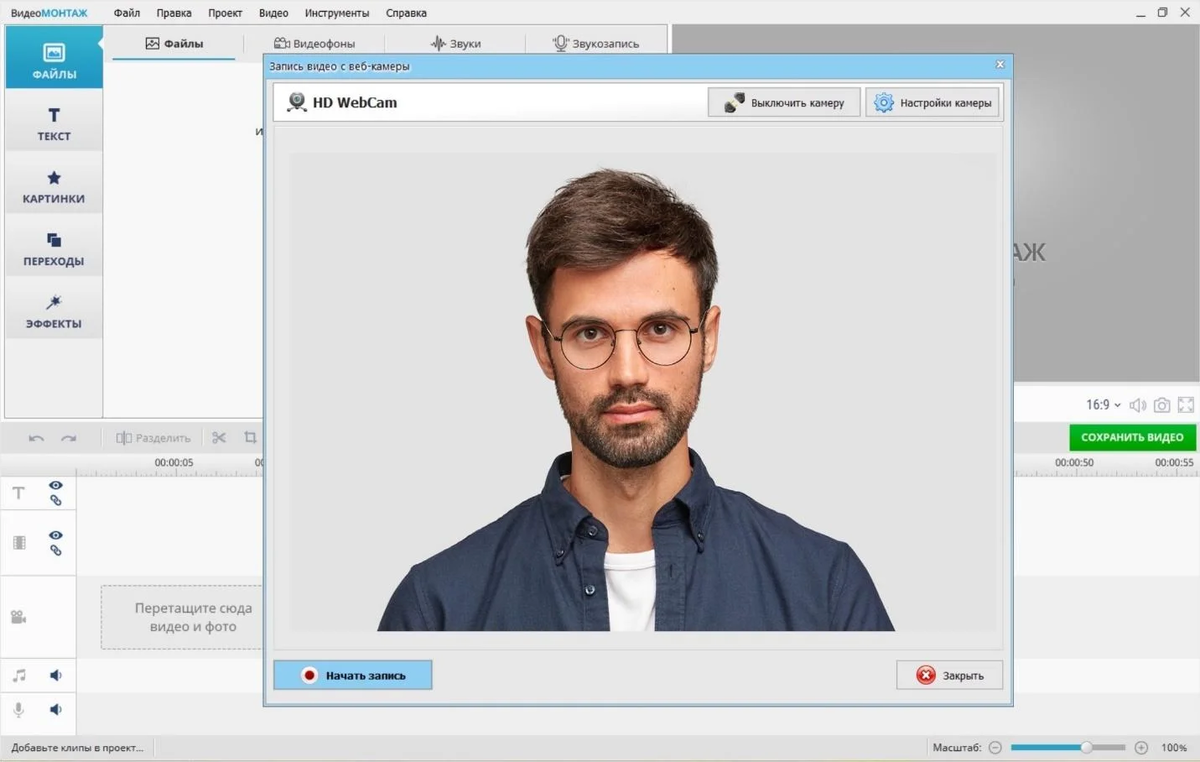This screenshot has width=1200, height=762.
Task: Click the video camera track icon
Action: point(19,617)
